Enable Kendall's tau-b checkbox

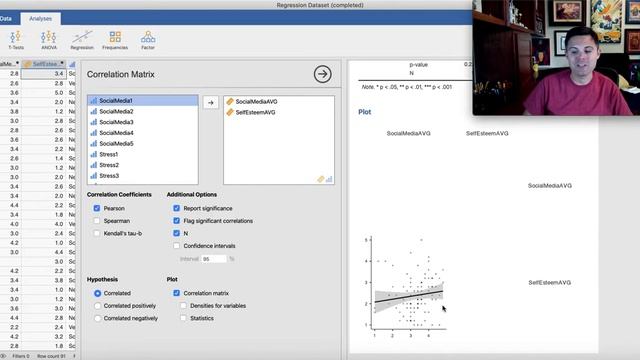pyautogui.click(x=97, y=233)
